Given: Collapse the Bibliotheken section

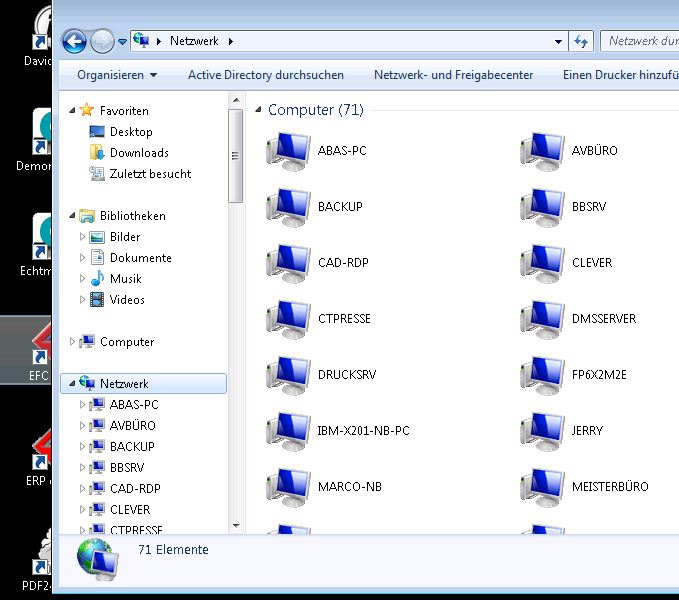Looking at the screenshot, I should pos(72,216).
